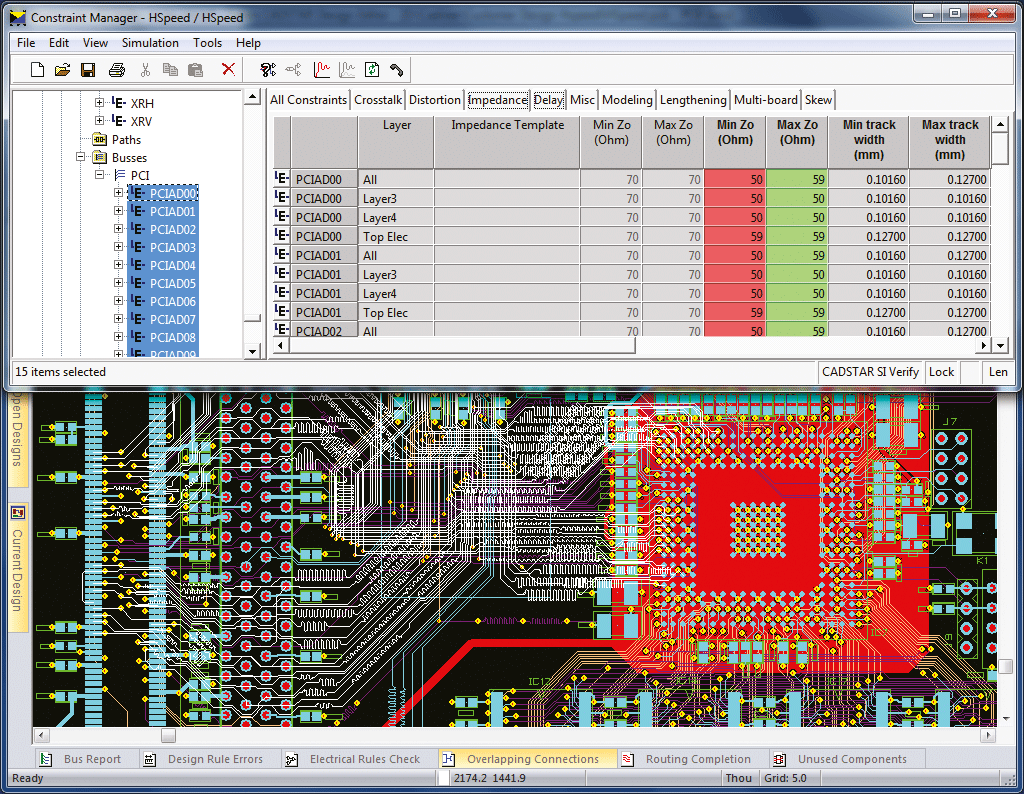
Task: Expand the XRH tree node
Action: (99, 103)
